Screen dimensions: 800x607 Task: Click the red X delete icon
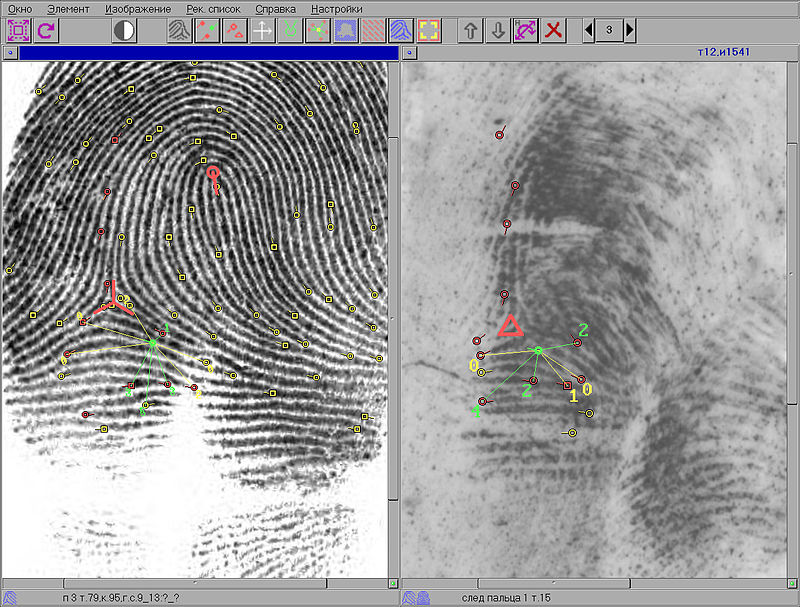pos(553,30)
